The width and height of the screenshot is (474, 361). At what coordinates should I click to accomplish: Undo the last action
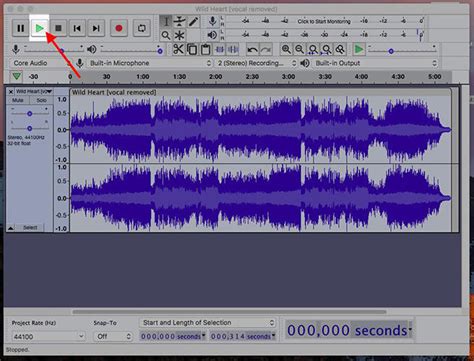(252, 49)
